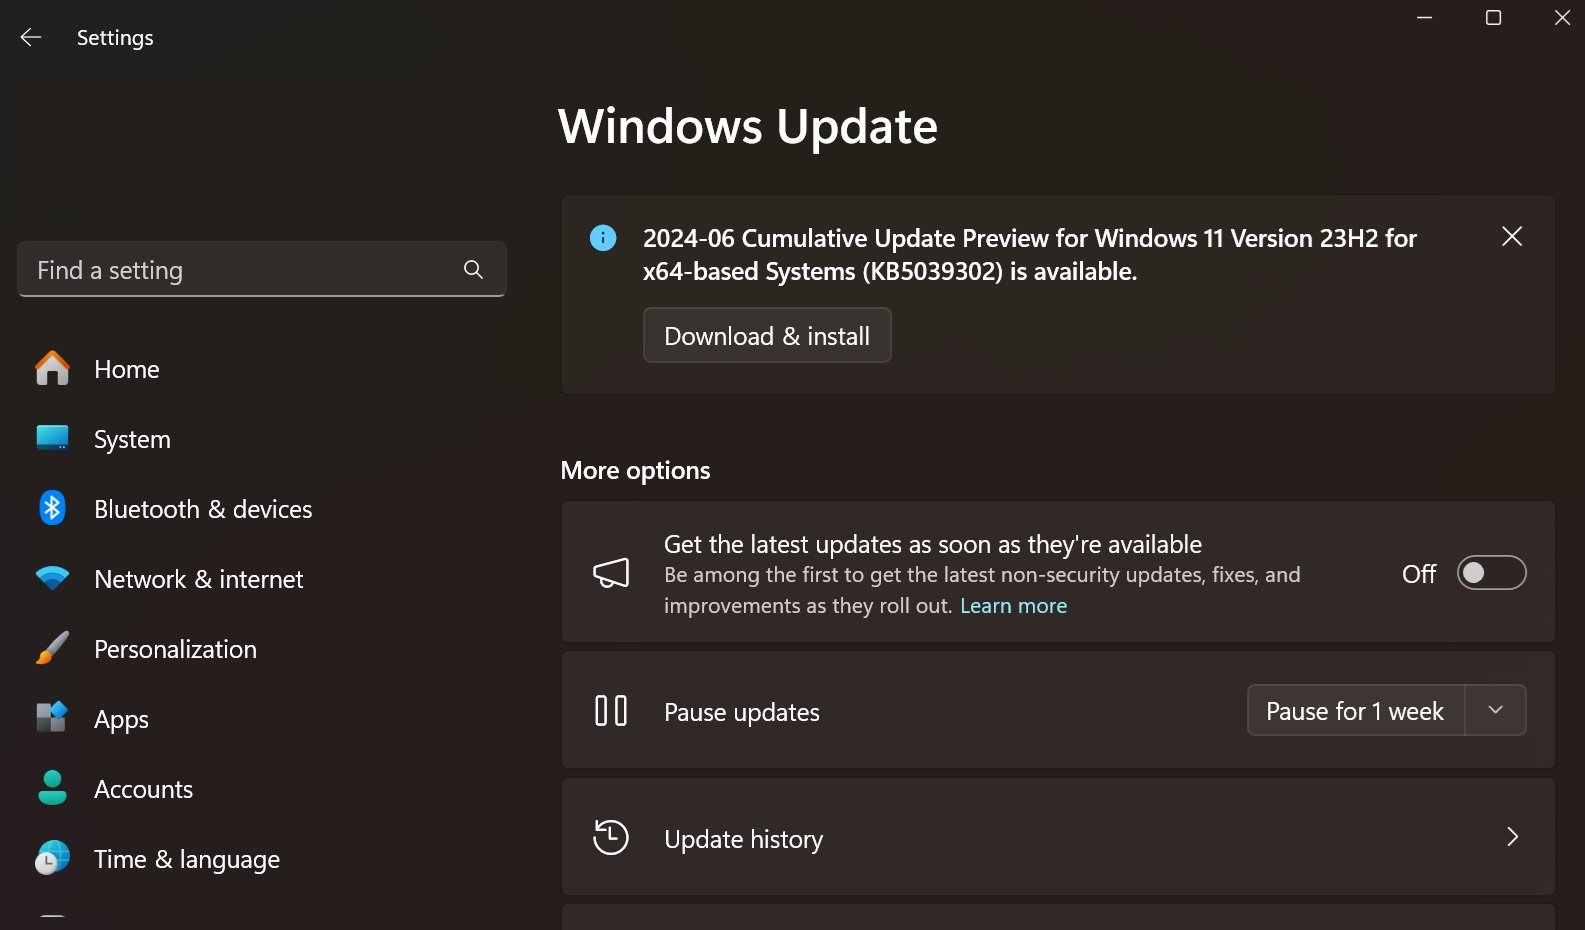Image resolution: width=1585 pixels, height=930 pixels.
Task: Click the KB5039302 update availability message
Action: (1029, 254)
